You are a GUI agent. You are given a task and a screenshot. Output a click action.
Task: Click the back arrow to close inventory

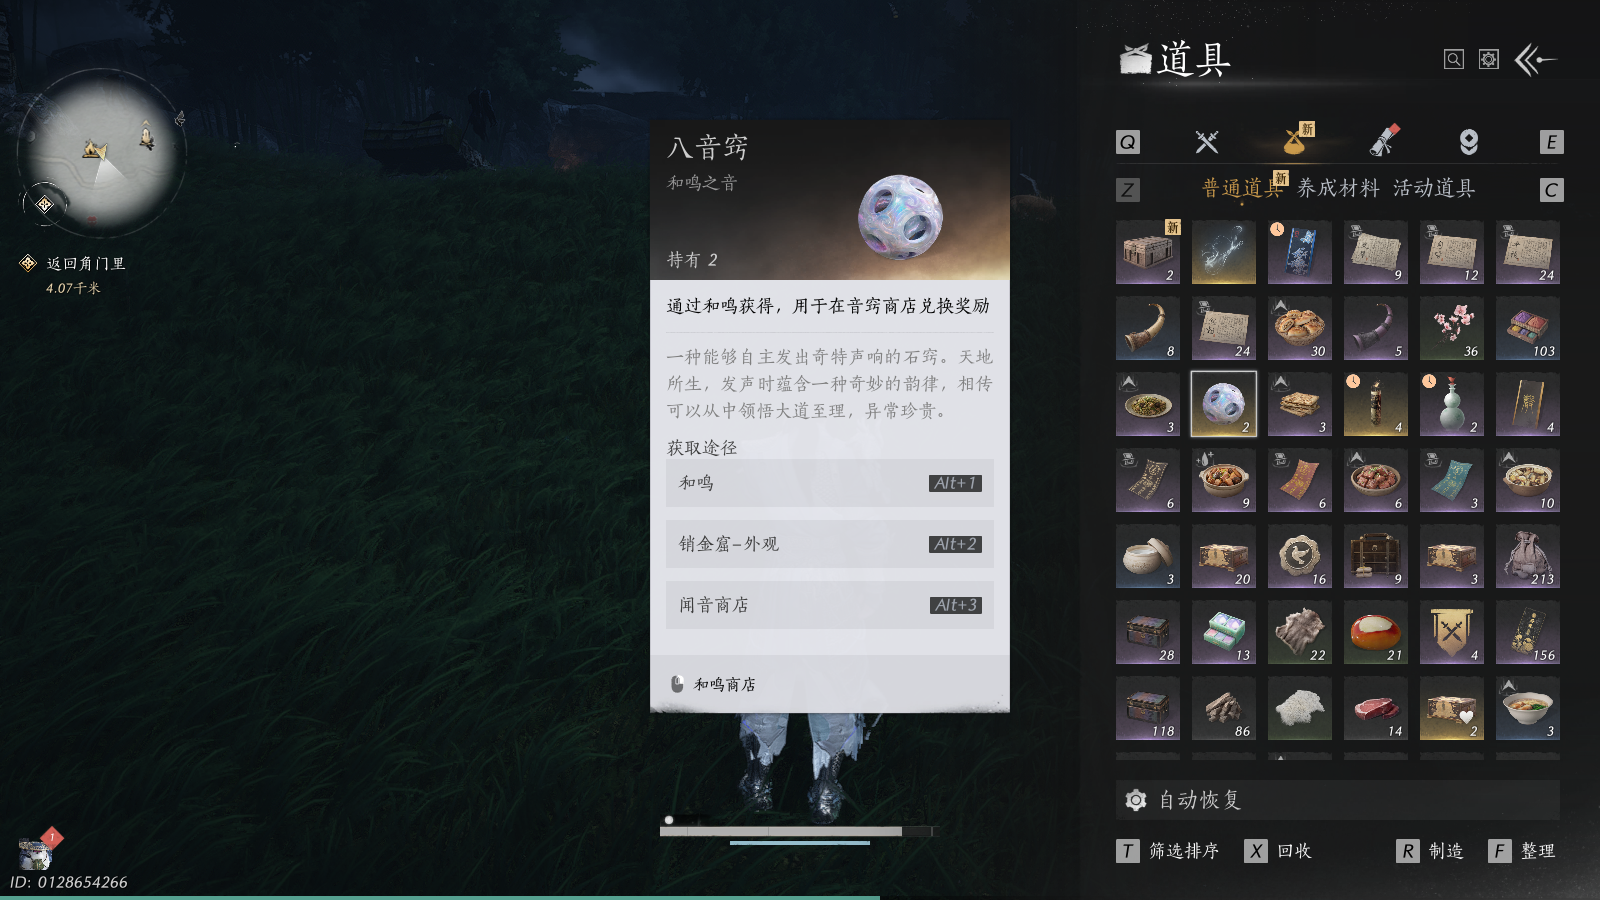1536,60
